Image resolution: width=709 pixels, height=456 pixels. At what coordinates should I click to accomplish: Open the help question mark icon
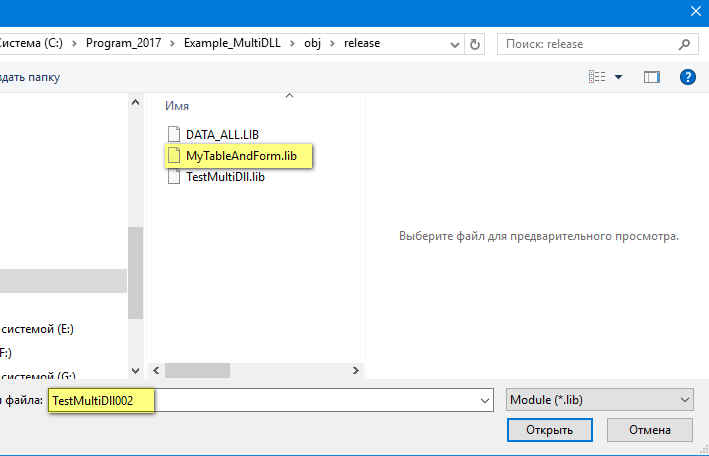687,77
